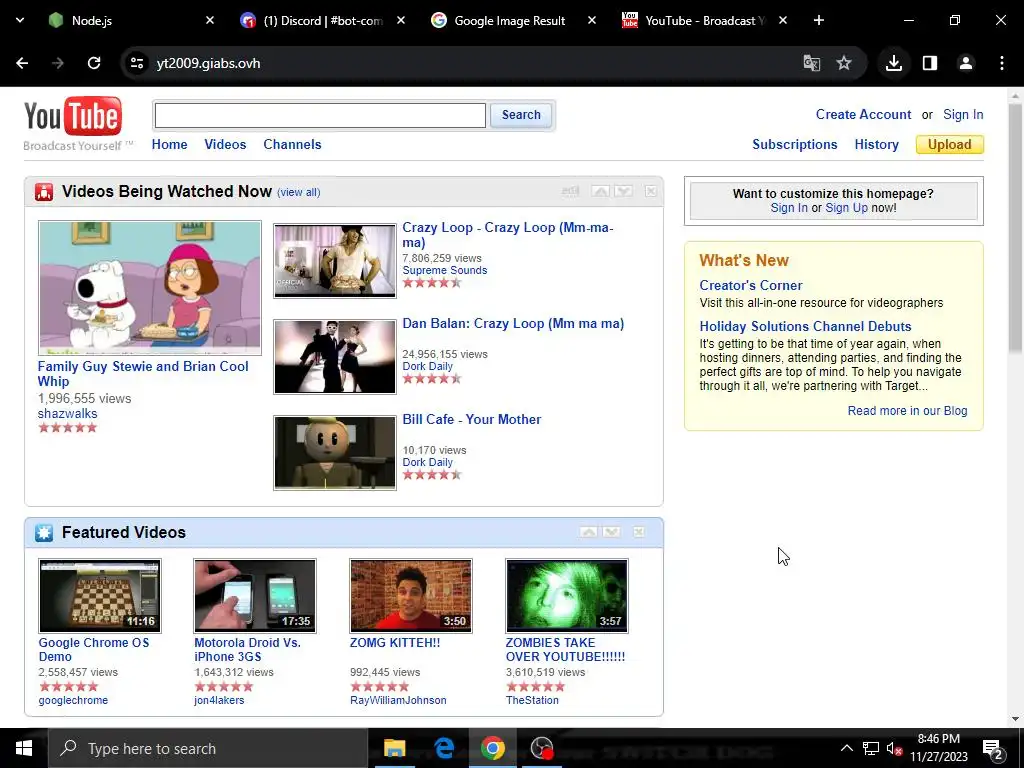Close the Node.js tab
This screenshot has width=1024, height=768.
[x=210, y=20]
